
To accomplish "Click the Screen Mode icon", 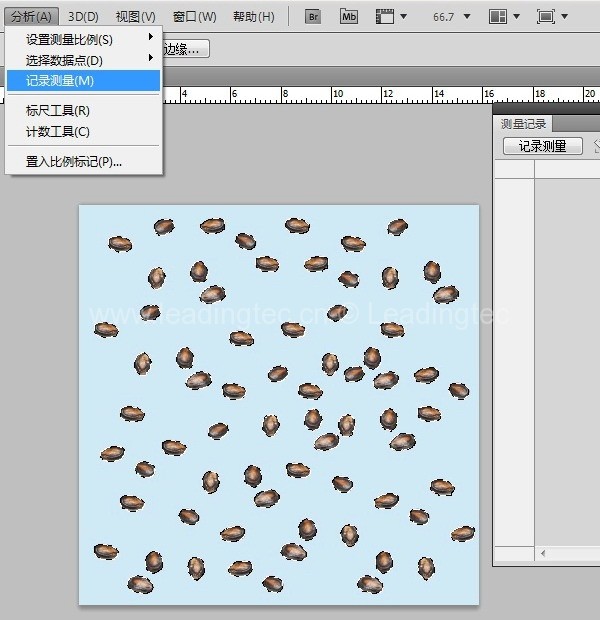I will (x=551, y=17).
